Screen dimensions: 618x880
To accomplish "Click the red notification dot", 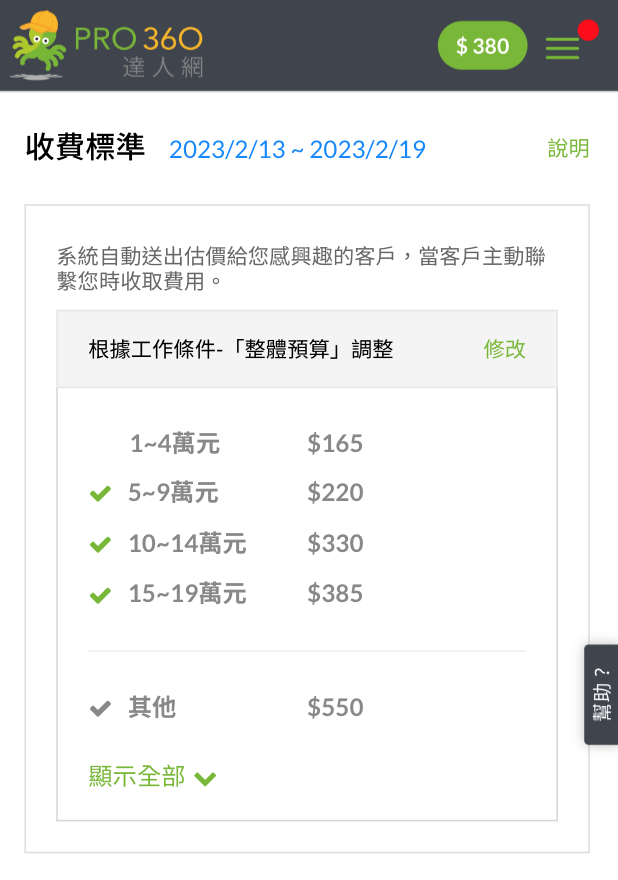I will [x=588, y=30].
